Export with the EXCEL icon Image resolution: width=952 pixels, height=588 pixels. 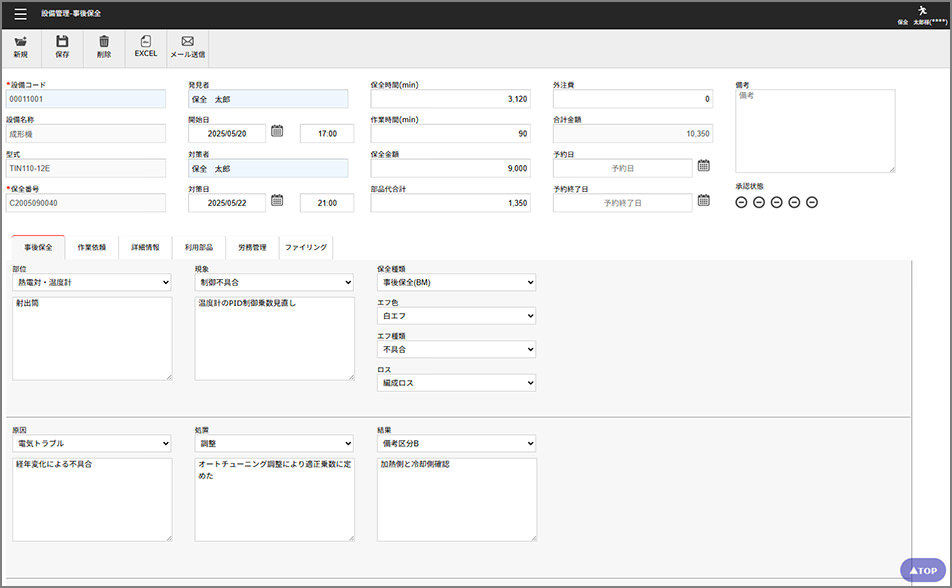(x=146, y=47)
